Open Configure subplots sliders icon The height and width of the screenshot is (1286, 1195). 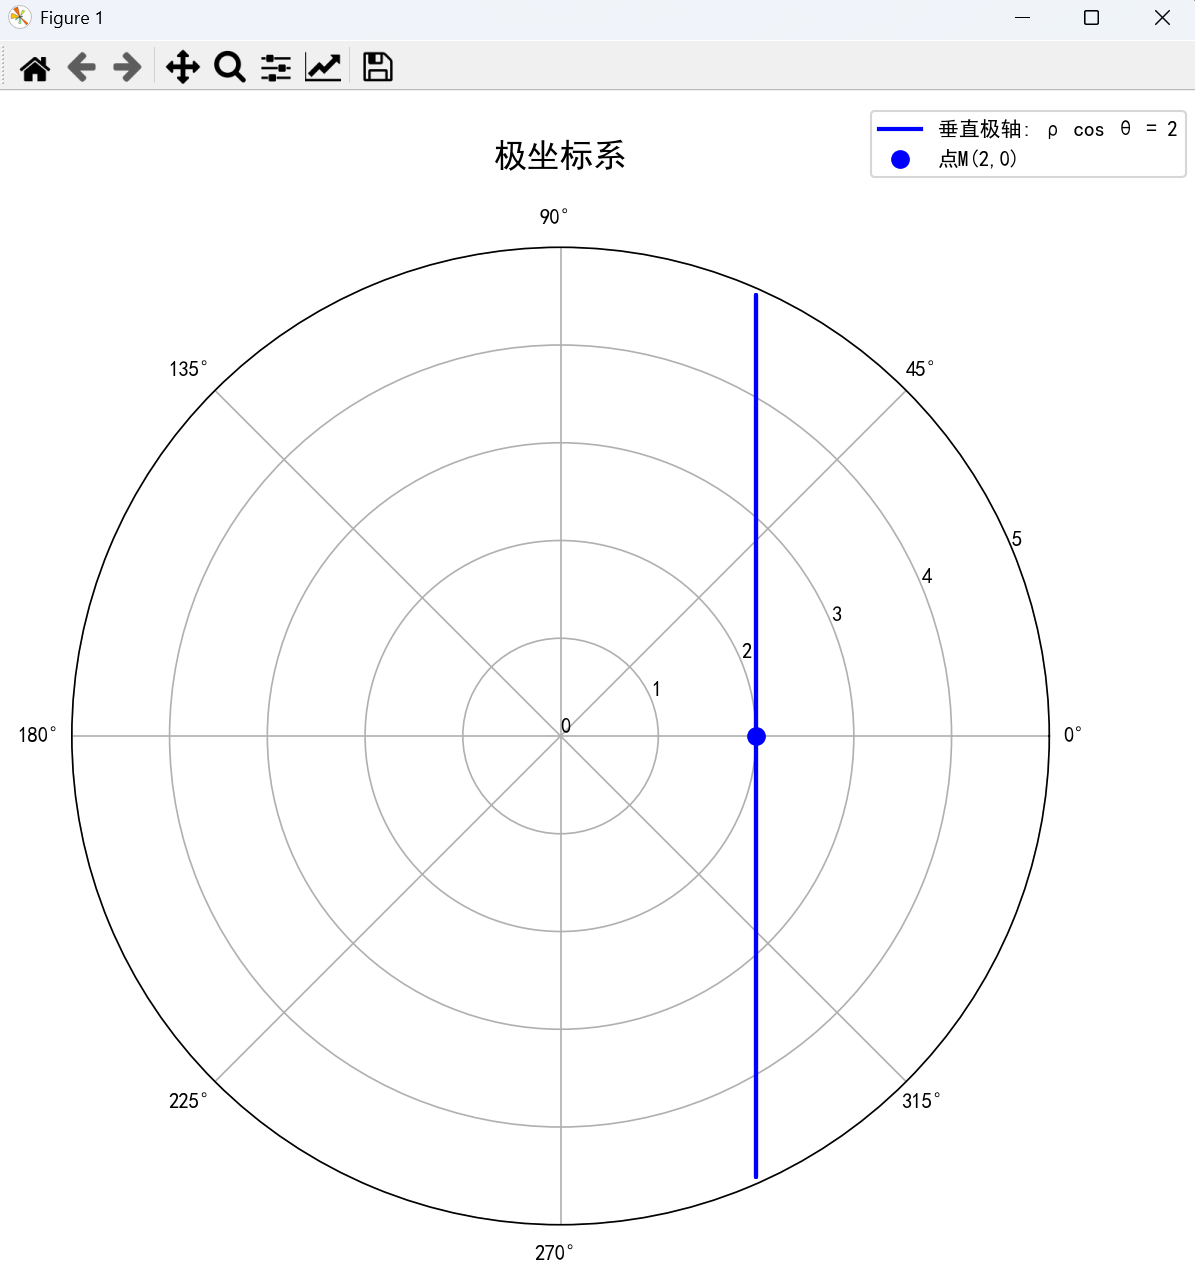pyautogui.click(x=276, y=68)
